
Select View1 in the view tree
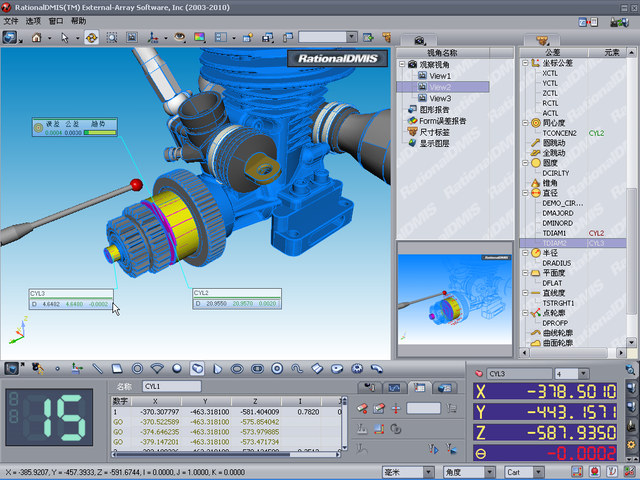440,76
